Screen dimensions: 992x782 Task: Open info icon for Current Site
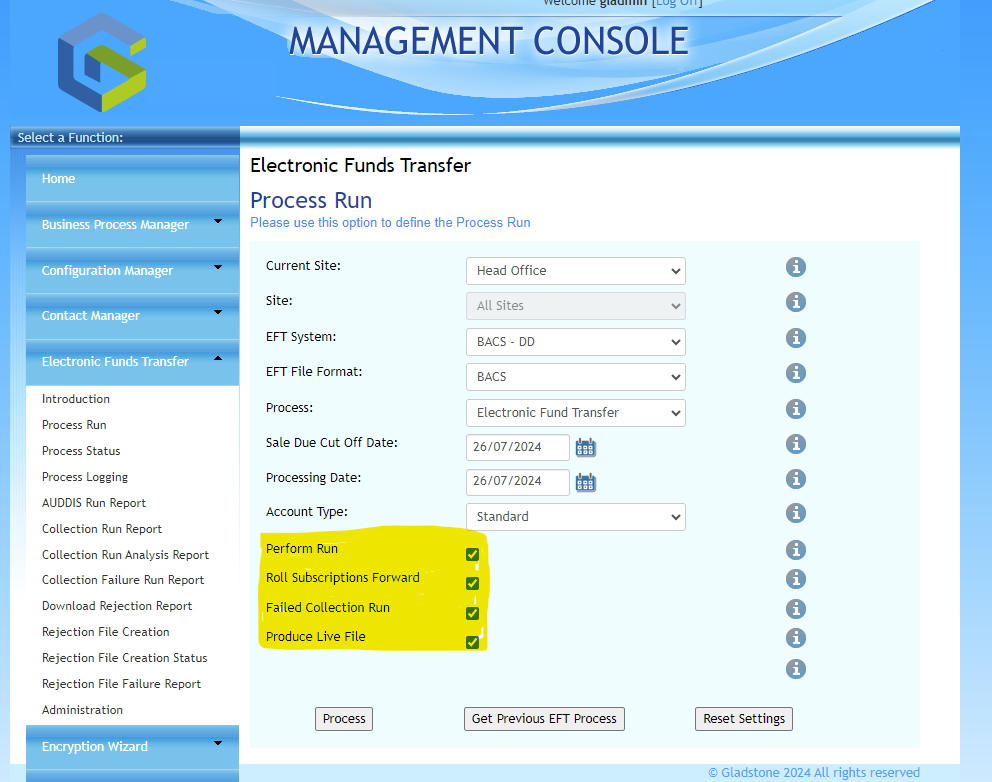coord(796,267)
